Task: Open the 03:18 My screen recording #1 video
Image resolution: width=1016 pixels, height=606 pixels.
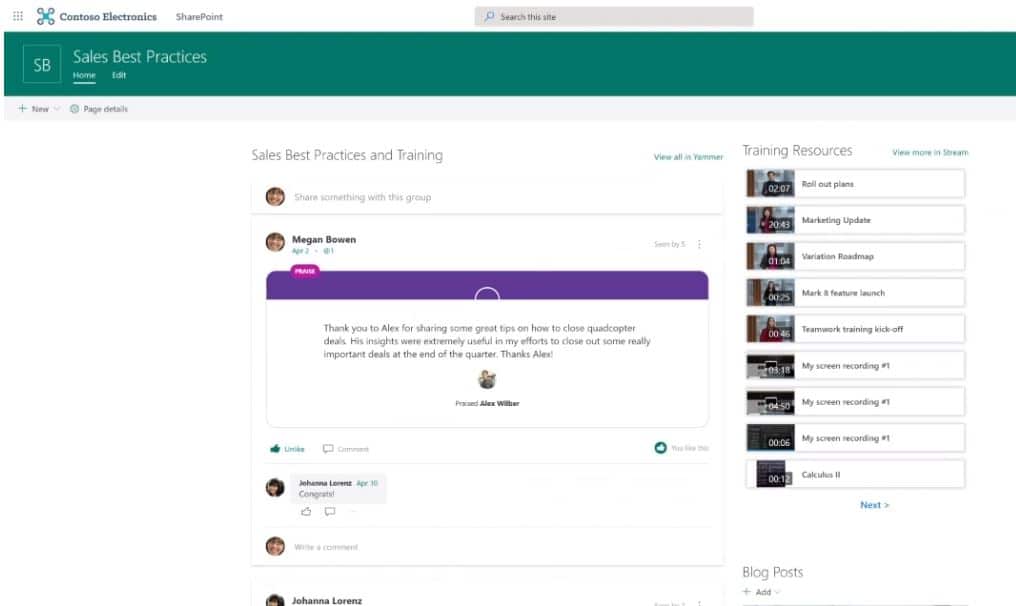Action: coord(855,366)
